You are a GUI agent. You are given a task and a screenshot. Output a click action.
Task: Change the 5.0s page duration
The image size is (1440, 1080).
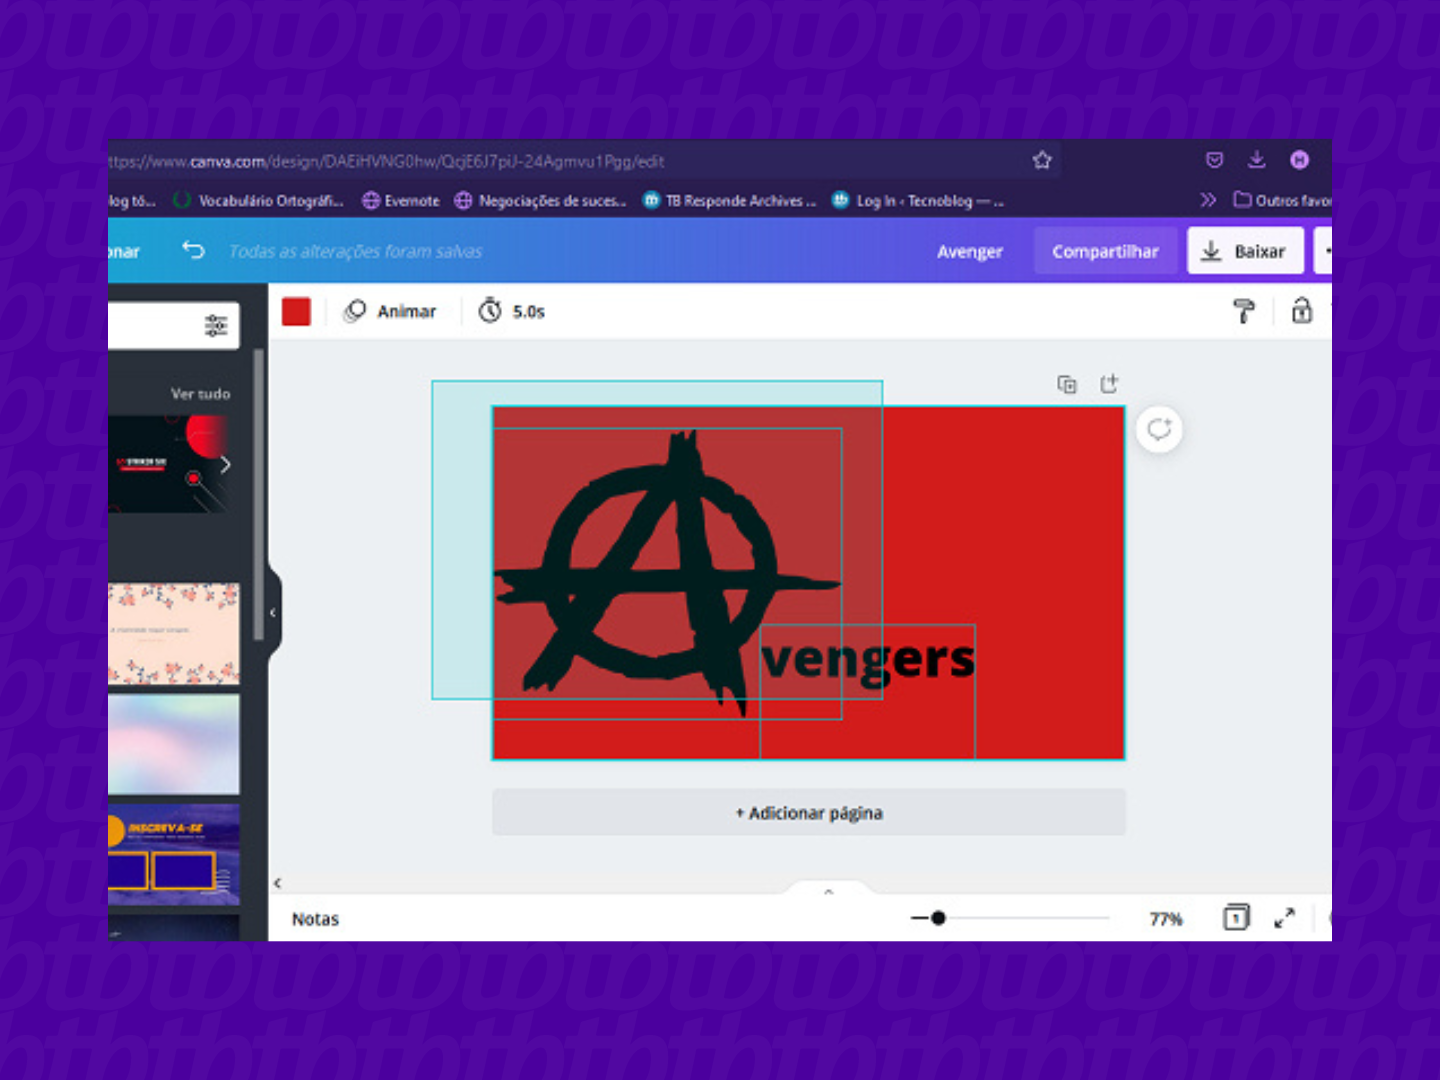coord(511,312)
